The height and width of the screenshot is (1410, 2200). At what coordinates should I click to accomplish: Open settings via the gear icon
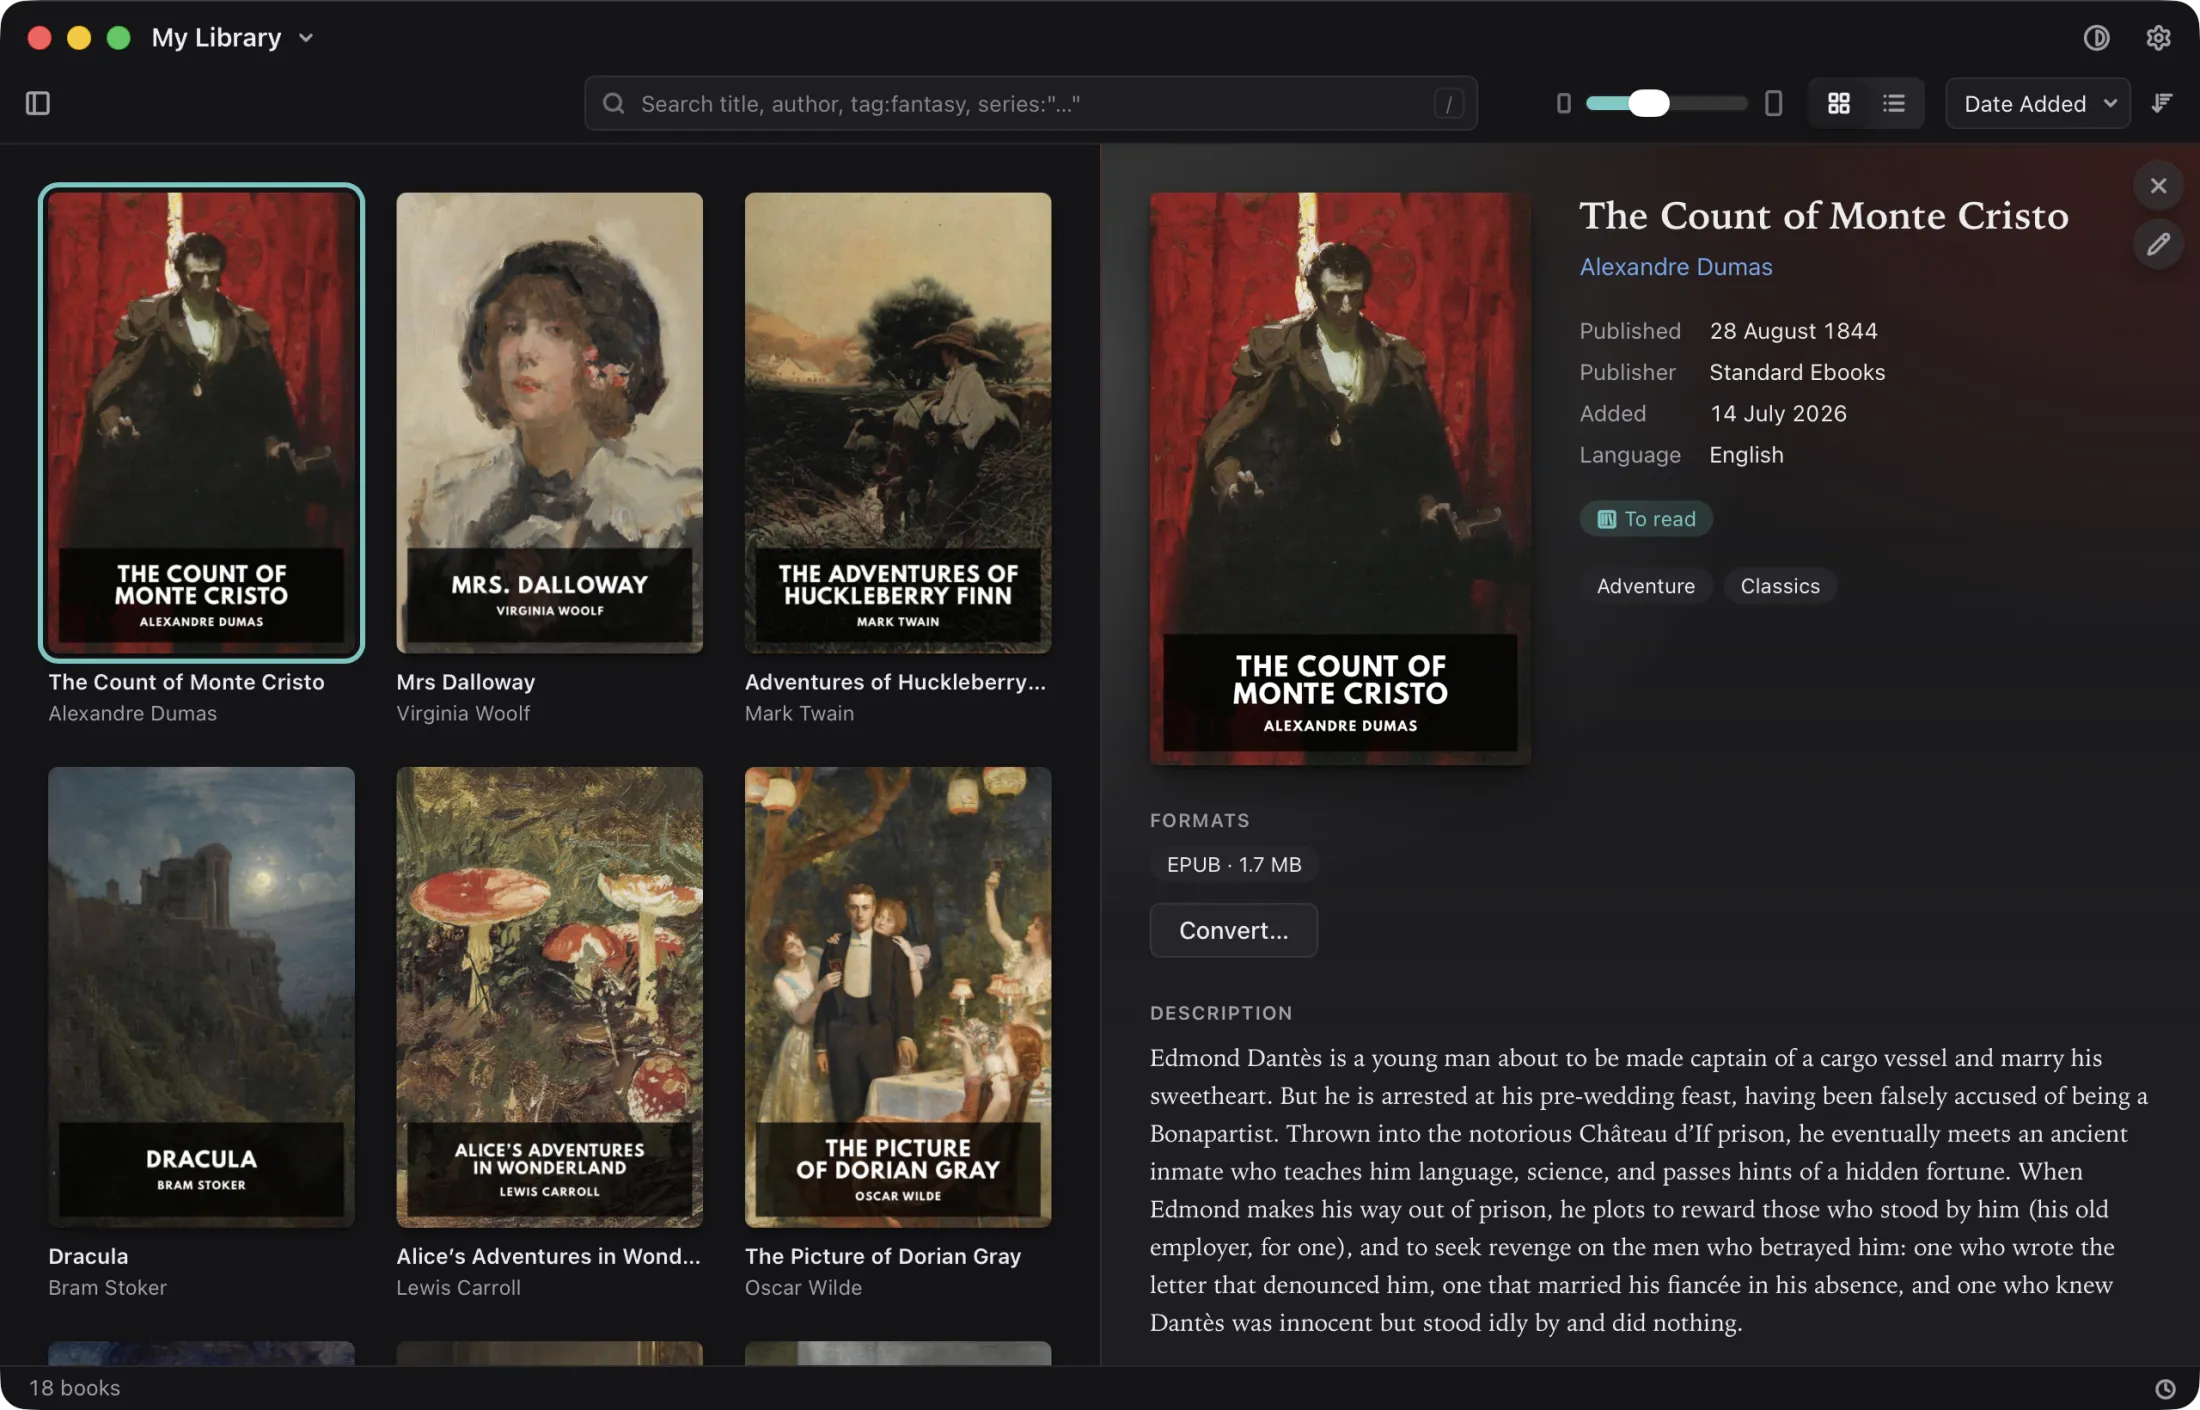coord(2158,38)
